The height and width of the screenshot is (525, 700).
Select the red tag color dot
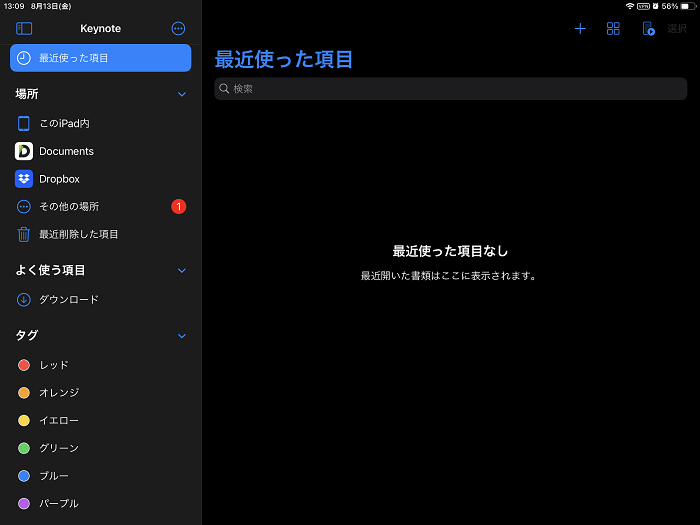[x=24, y=365]
